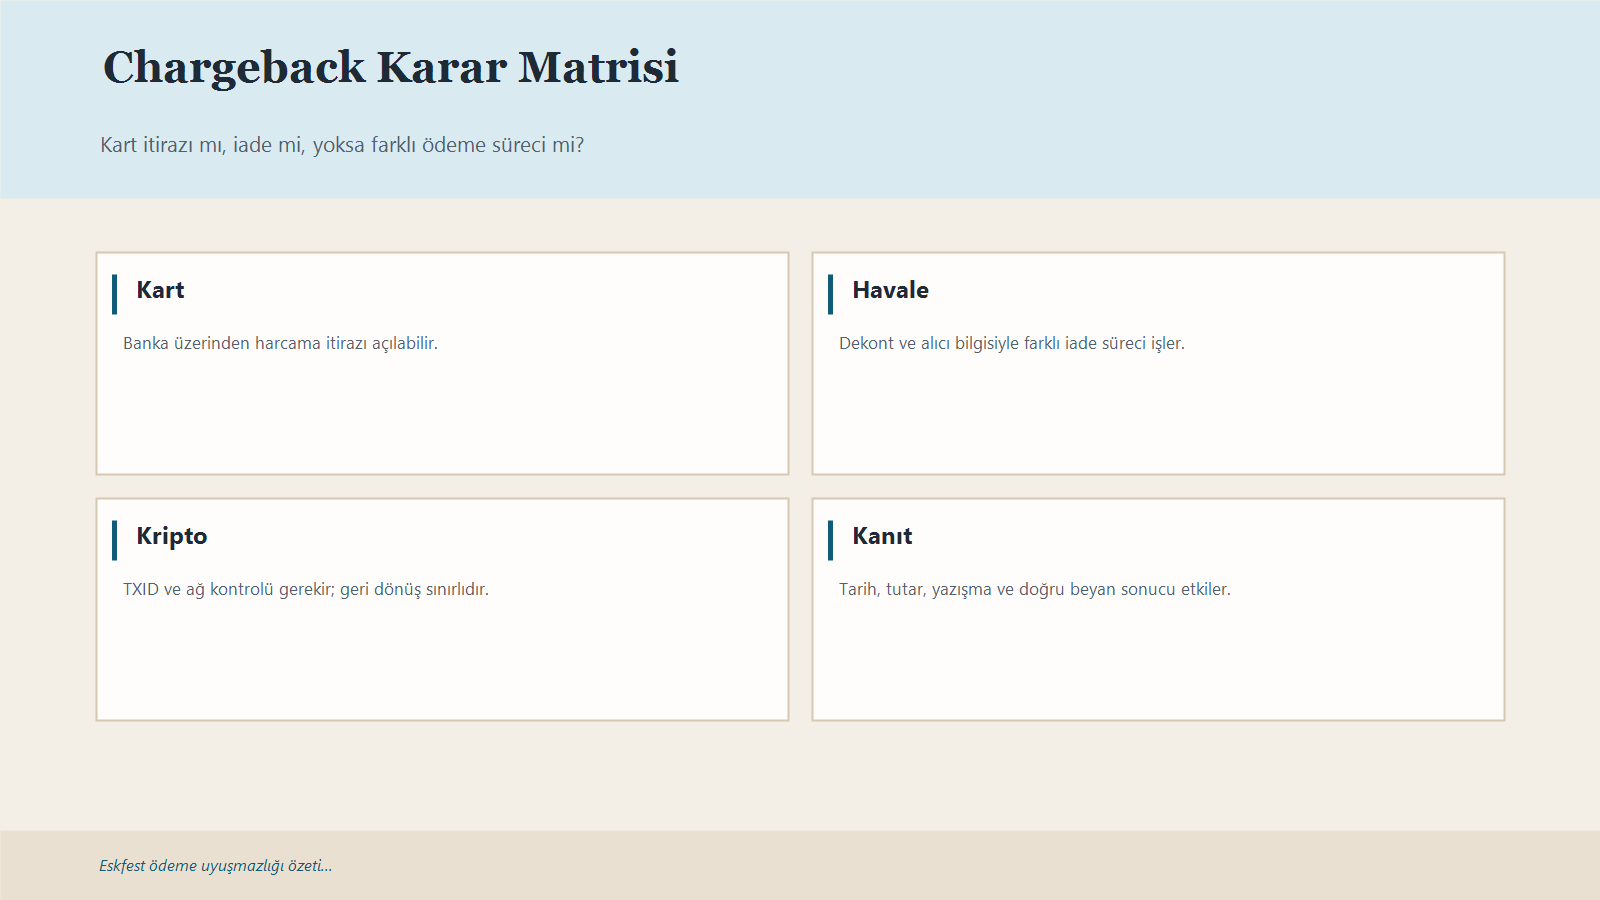Click the teal accent bar beside Havale

point(831,290)
